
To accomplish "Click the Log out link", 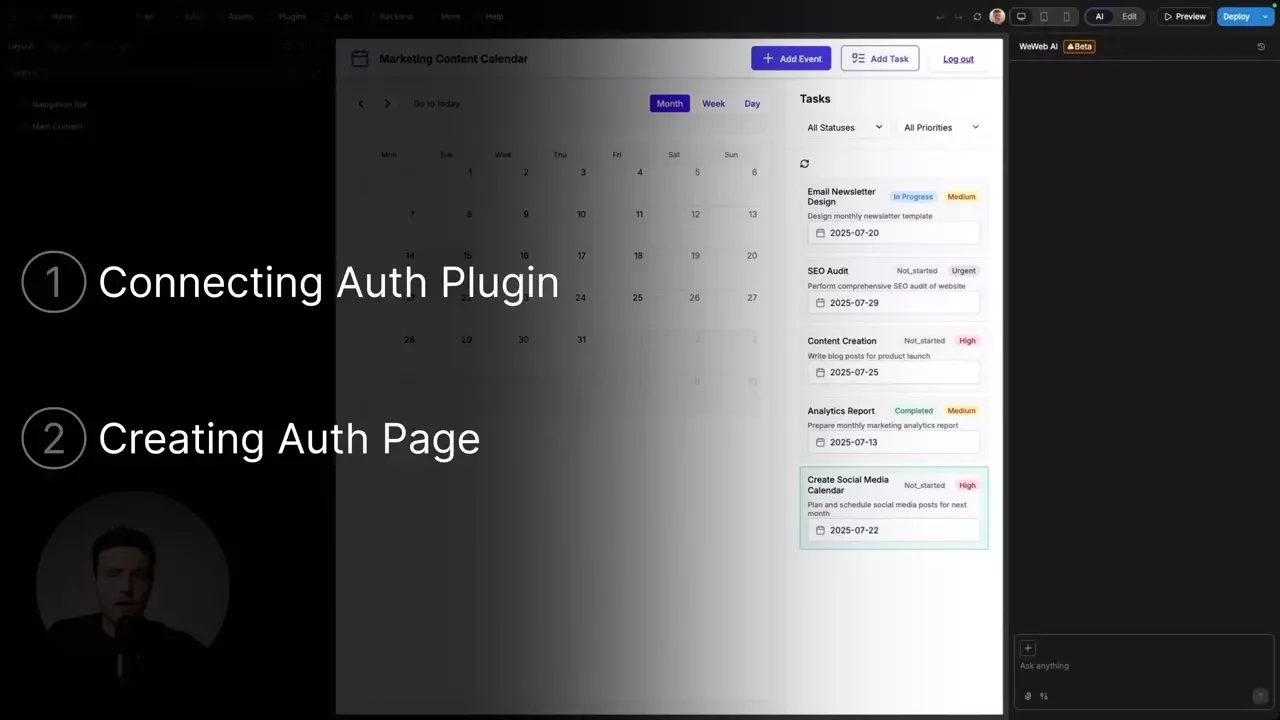I will [957, 58].
